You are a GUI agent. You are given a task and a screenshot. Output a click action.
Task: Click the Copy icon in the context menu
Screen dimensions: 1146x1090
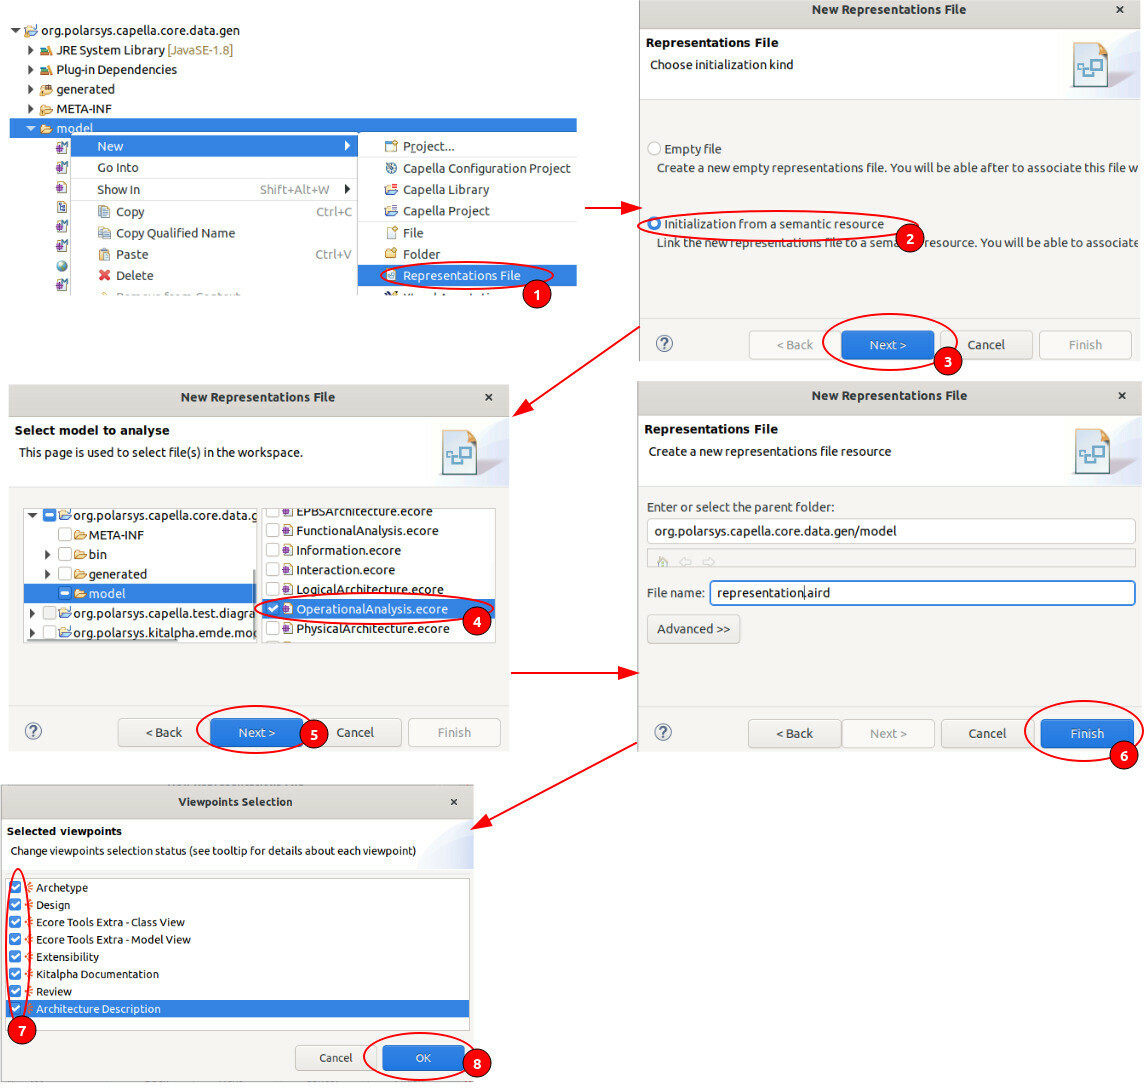[x=104, y=212]
